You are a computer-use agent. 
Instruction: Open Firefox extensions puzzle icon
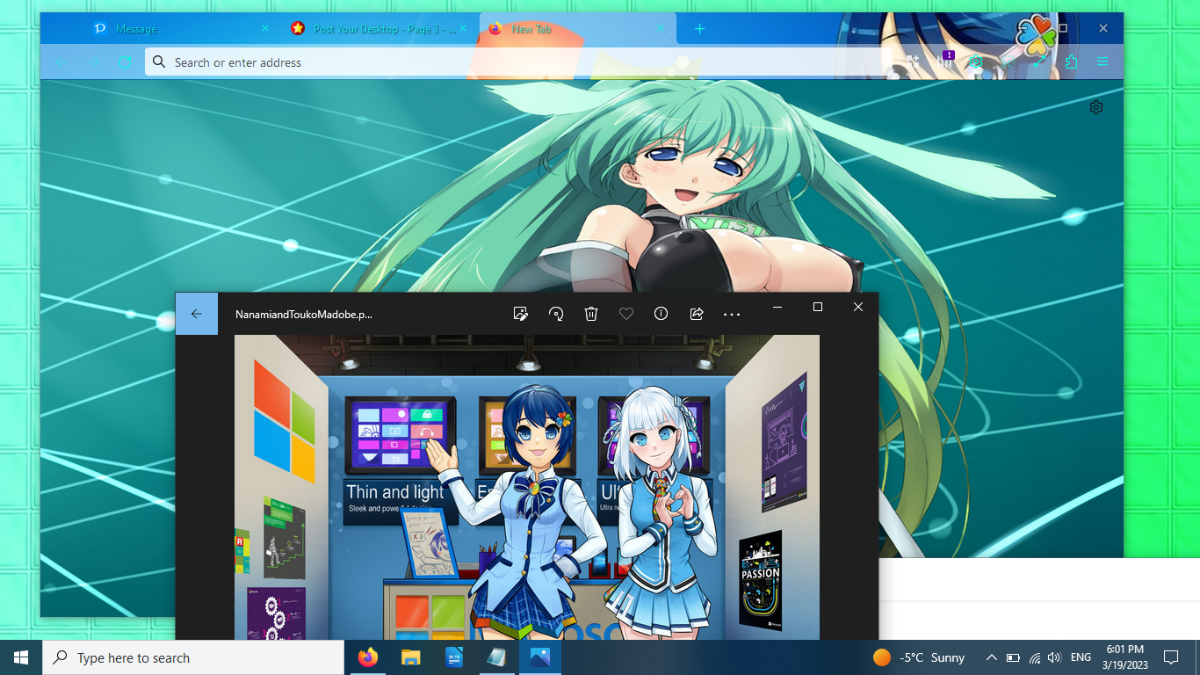tap(1071, 62)
